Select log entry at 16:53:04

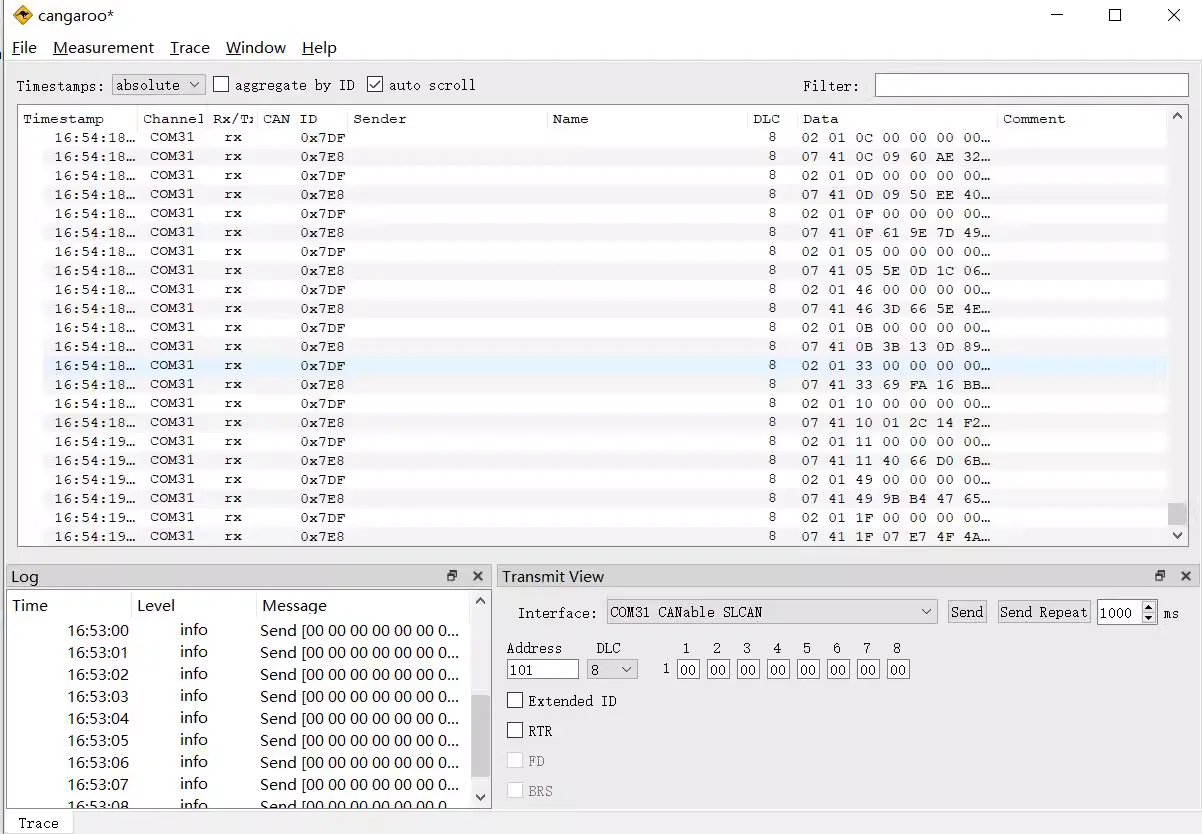point(239,719)
